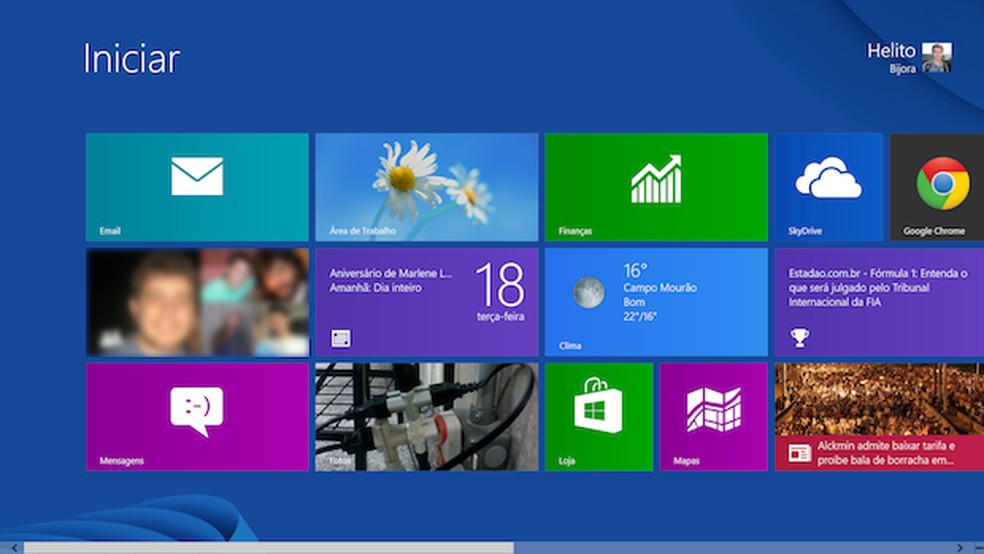
Task: Open the SkyDrive cloud tile
Action: coord(828,187)
